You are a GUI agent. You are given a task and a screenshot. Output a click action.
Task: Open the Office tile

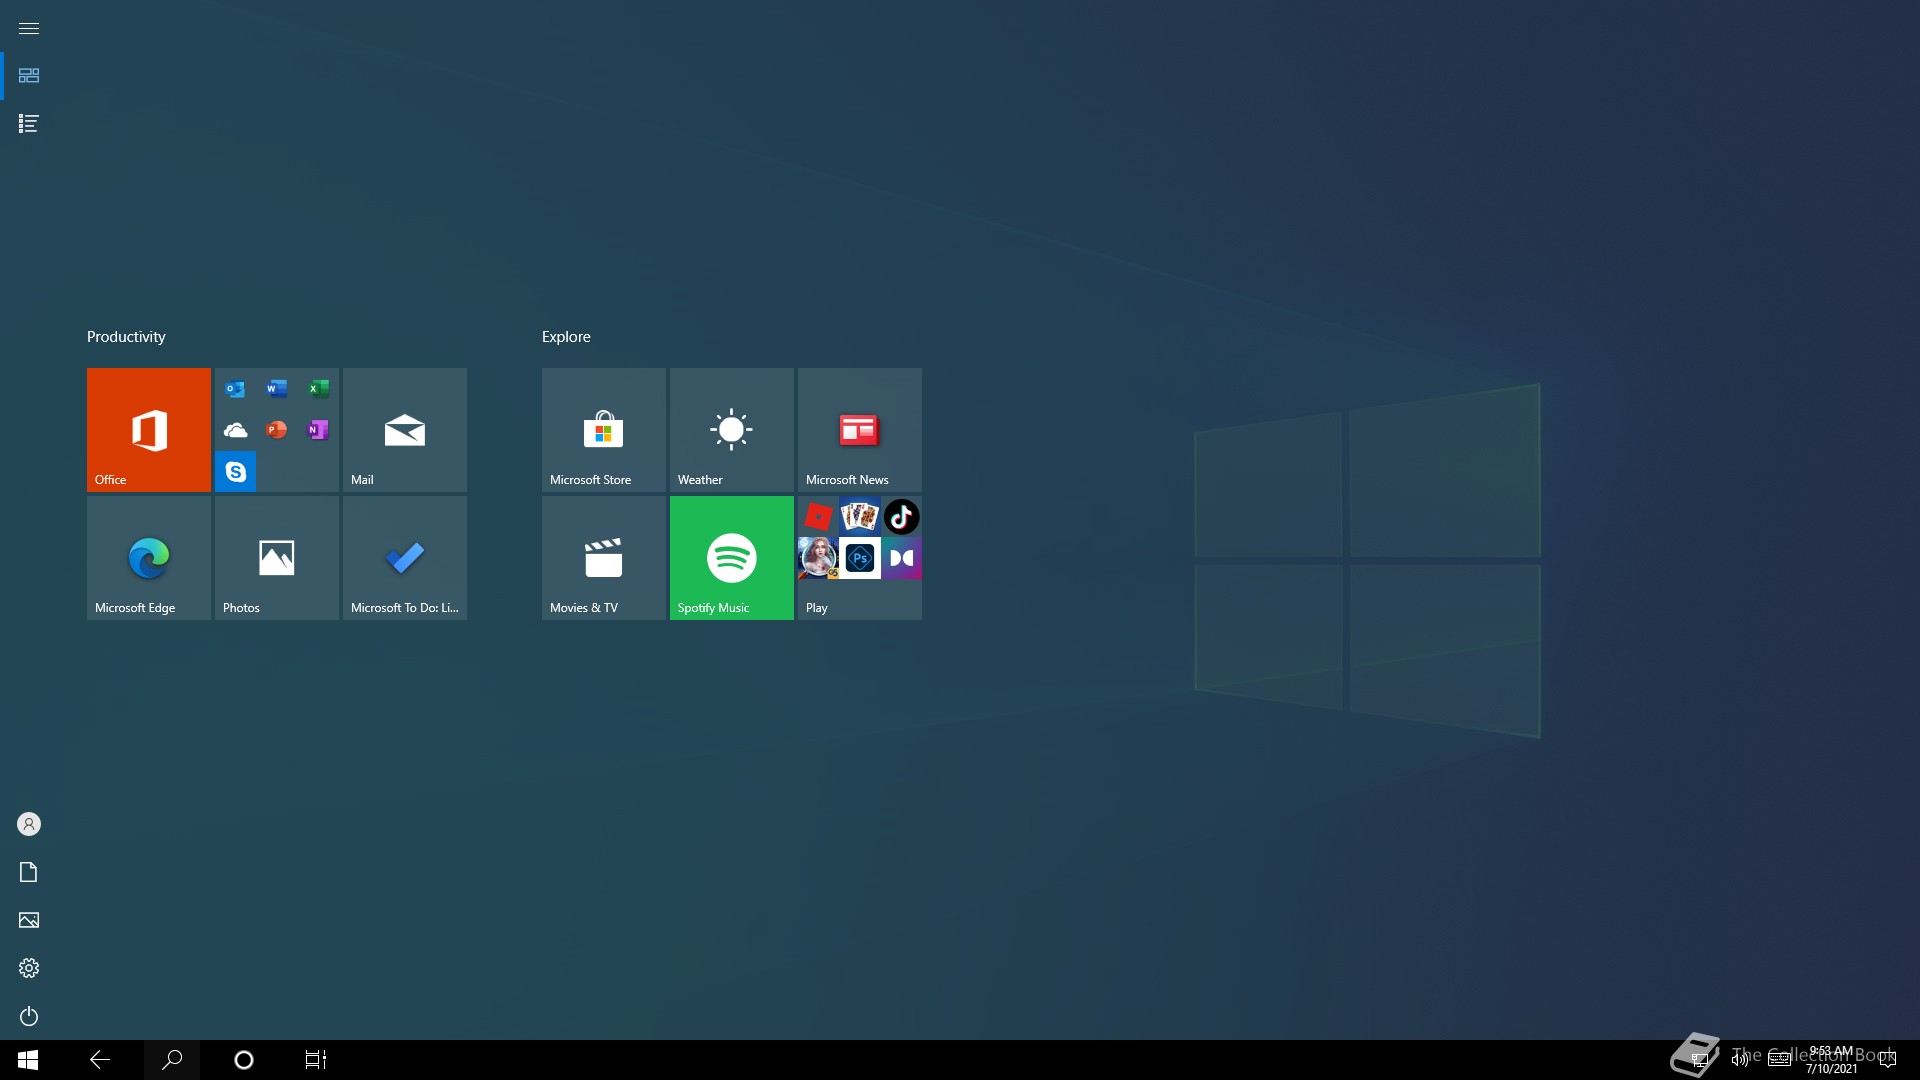coord(149,430)
